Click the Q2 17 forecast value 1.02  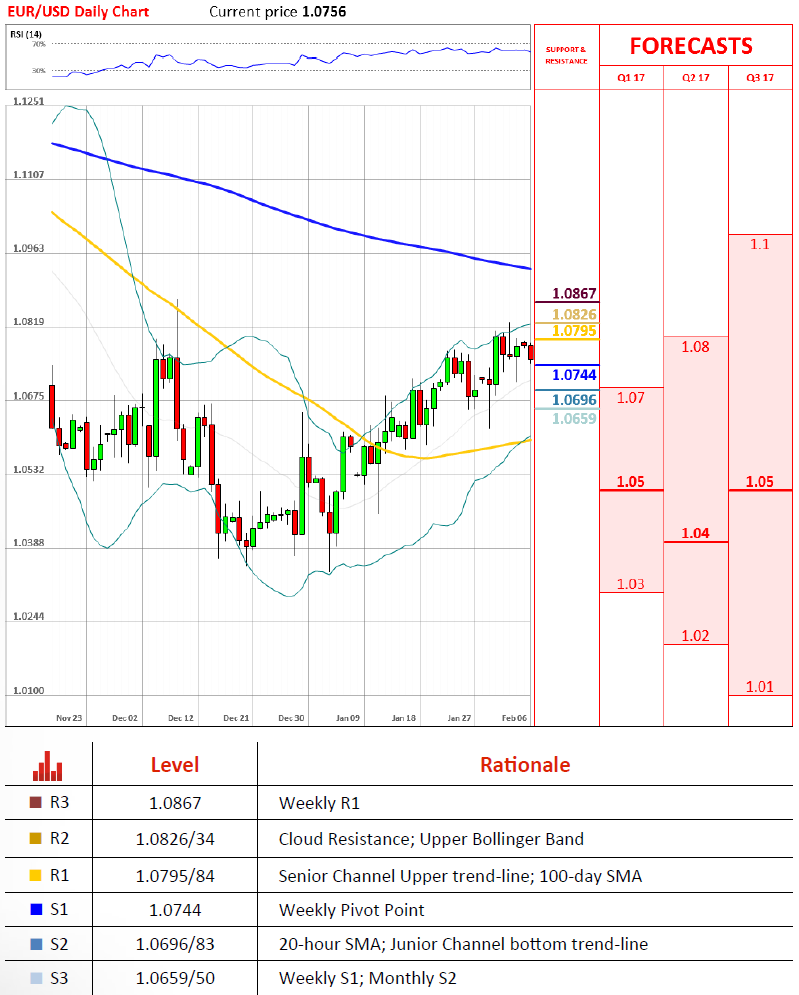pos(696,636)
